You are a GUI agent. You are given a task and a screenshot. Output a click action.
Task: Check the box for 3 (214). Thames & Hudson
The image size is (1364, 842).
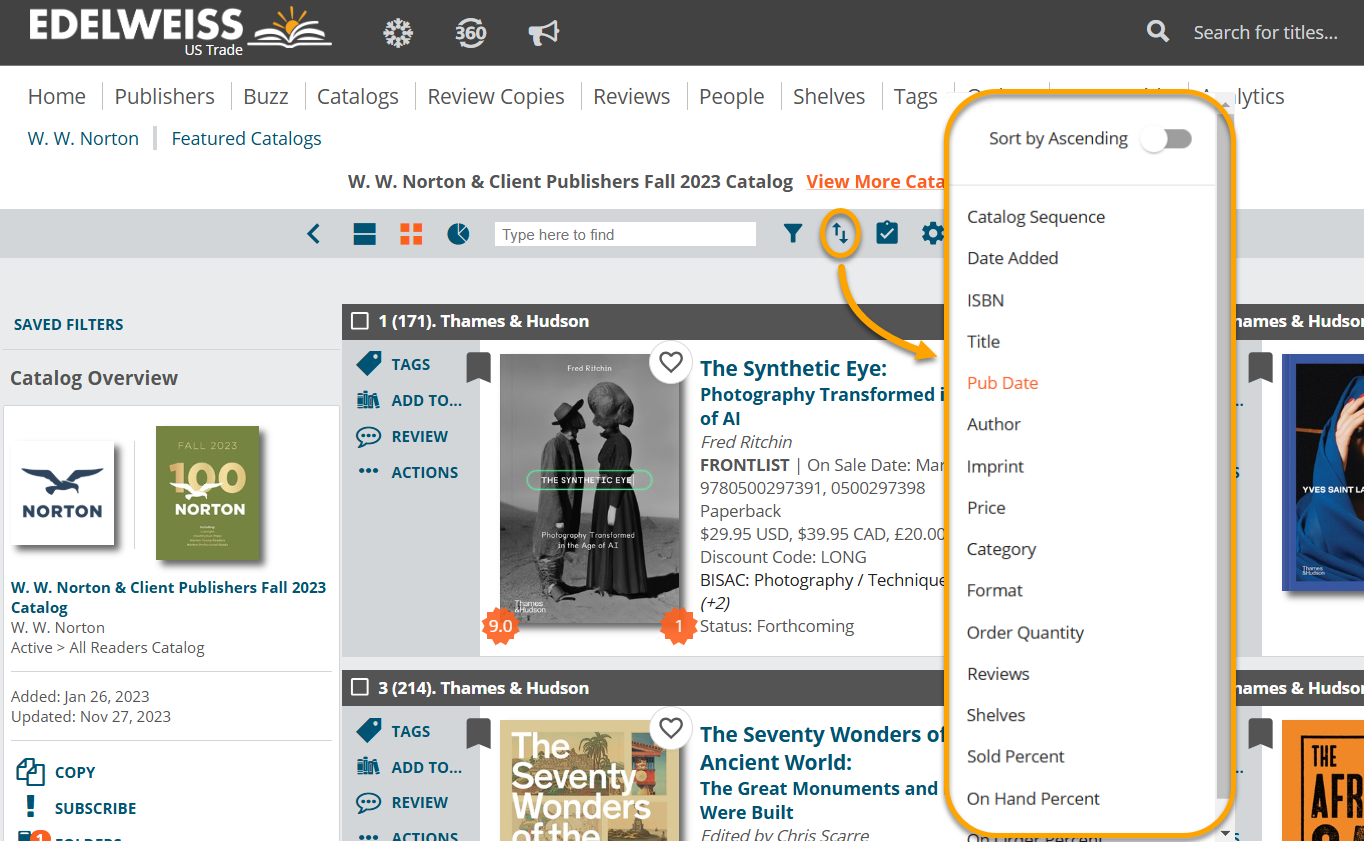tap(360, 688)
